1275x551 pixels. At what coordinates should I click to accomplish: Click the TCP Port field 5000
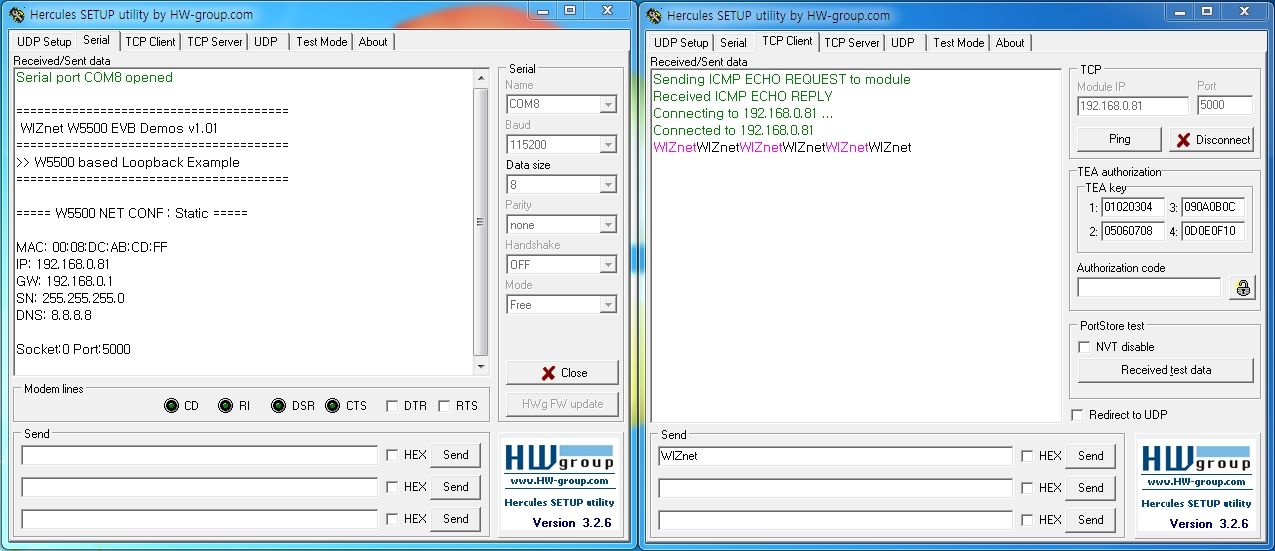[1225, 105]
